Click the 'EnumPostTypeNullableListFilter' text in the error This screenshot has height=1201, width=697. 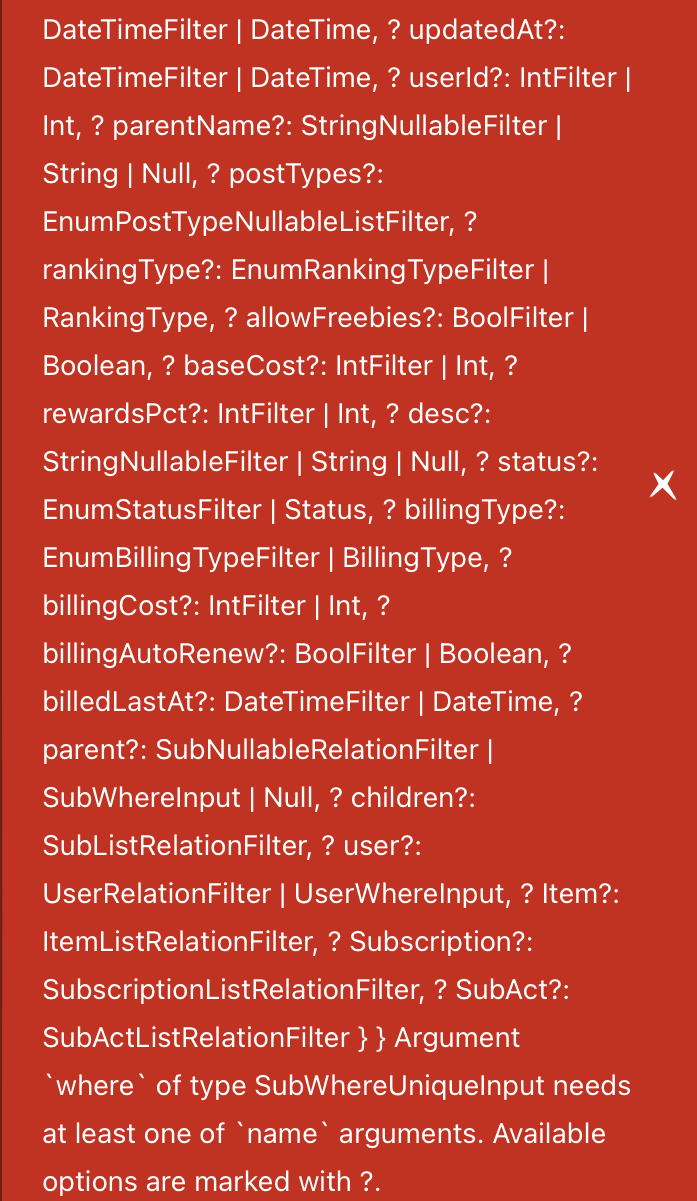243,222
